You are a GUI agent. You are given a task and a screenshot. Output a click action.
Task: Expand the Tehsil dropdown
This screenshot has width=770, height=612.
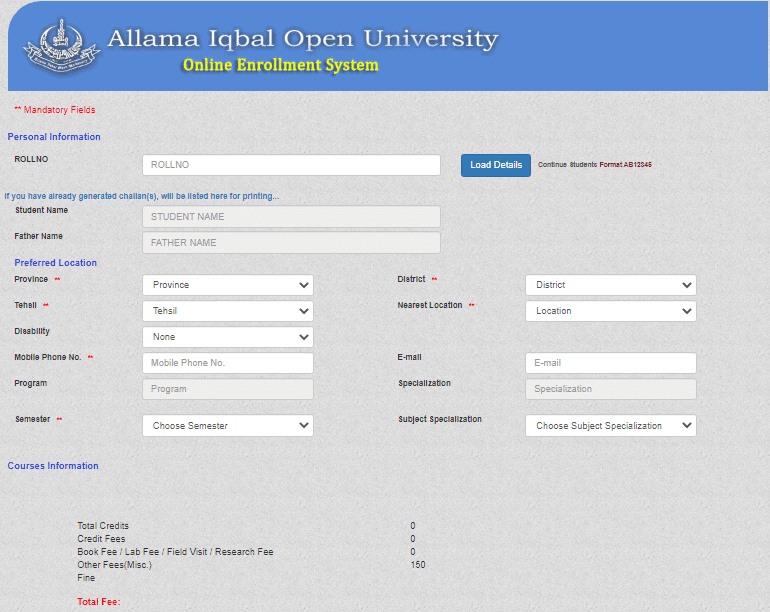(x=228, y=311)
